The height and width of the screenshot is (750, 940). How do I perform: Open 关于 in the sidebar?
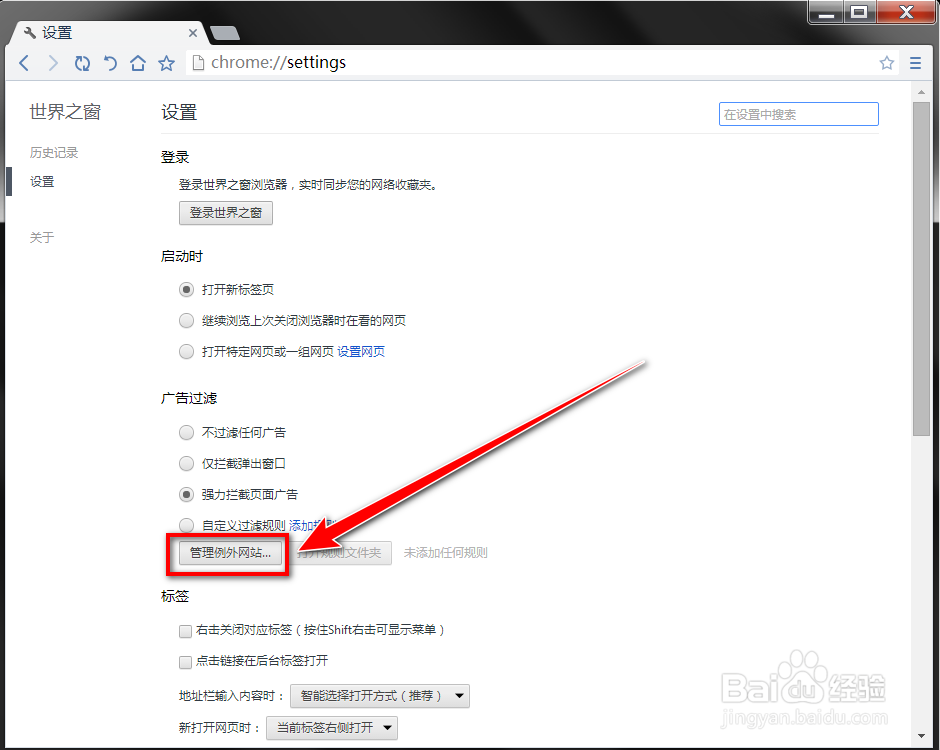(x=42, y=237)
